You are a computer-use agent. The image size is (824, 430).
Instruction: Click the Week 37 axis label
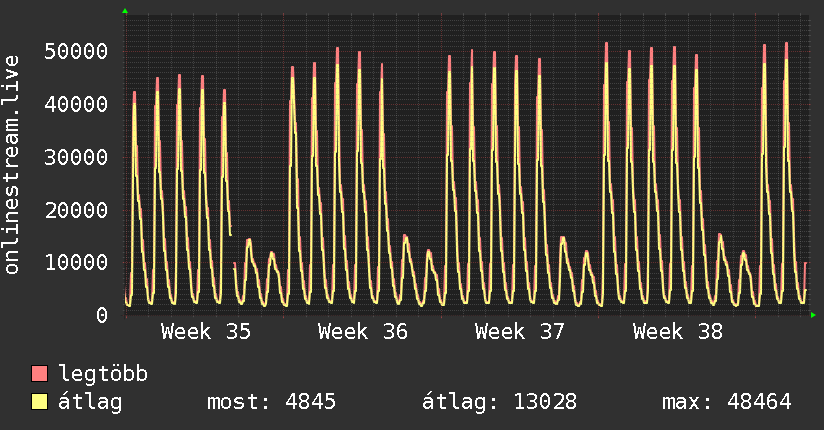[x=520, y=332]
